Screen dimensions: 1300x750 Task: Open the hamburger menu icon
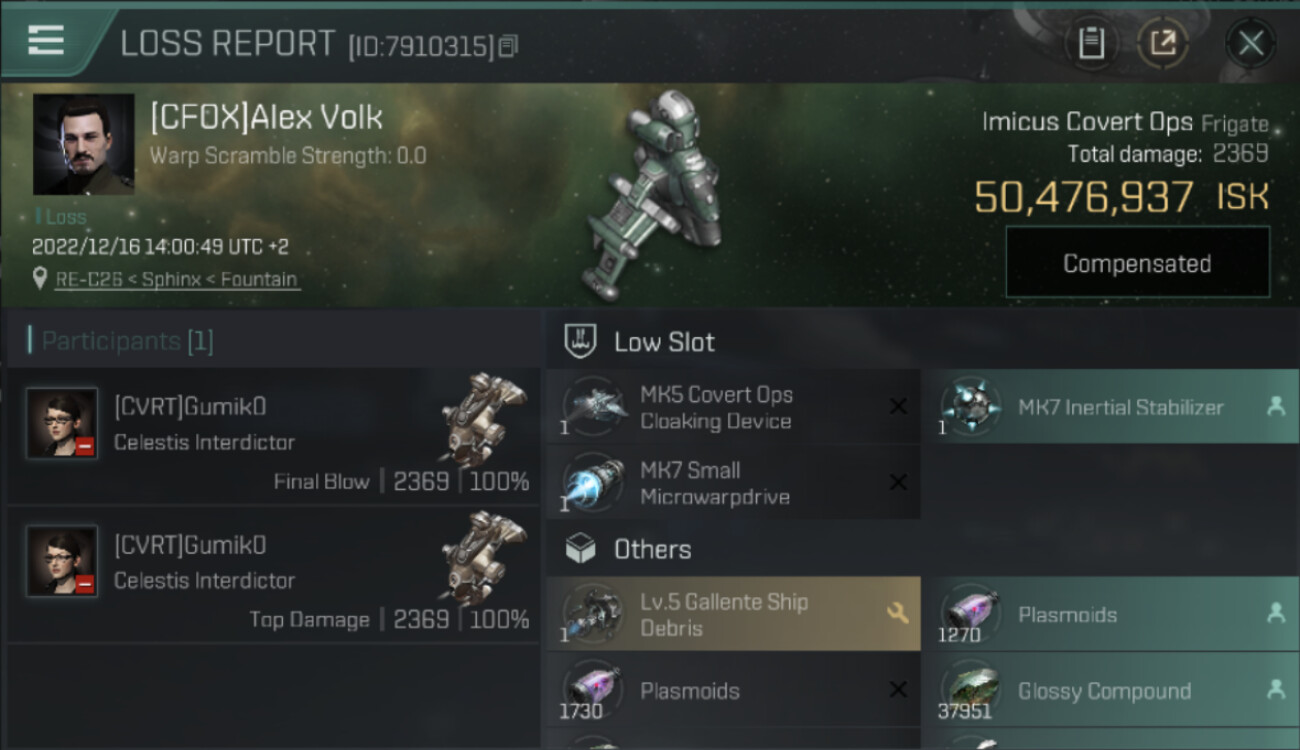pos(46,41)
